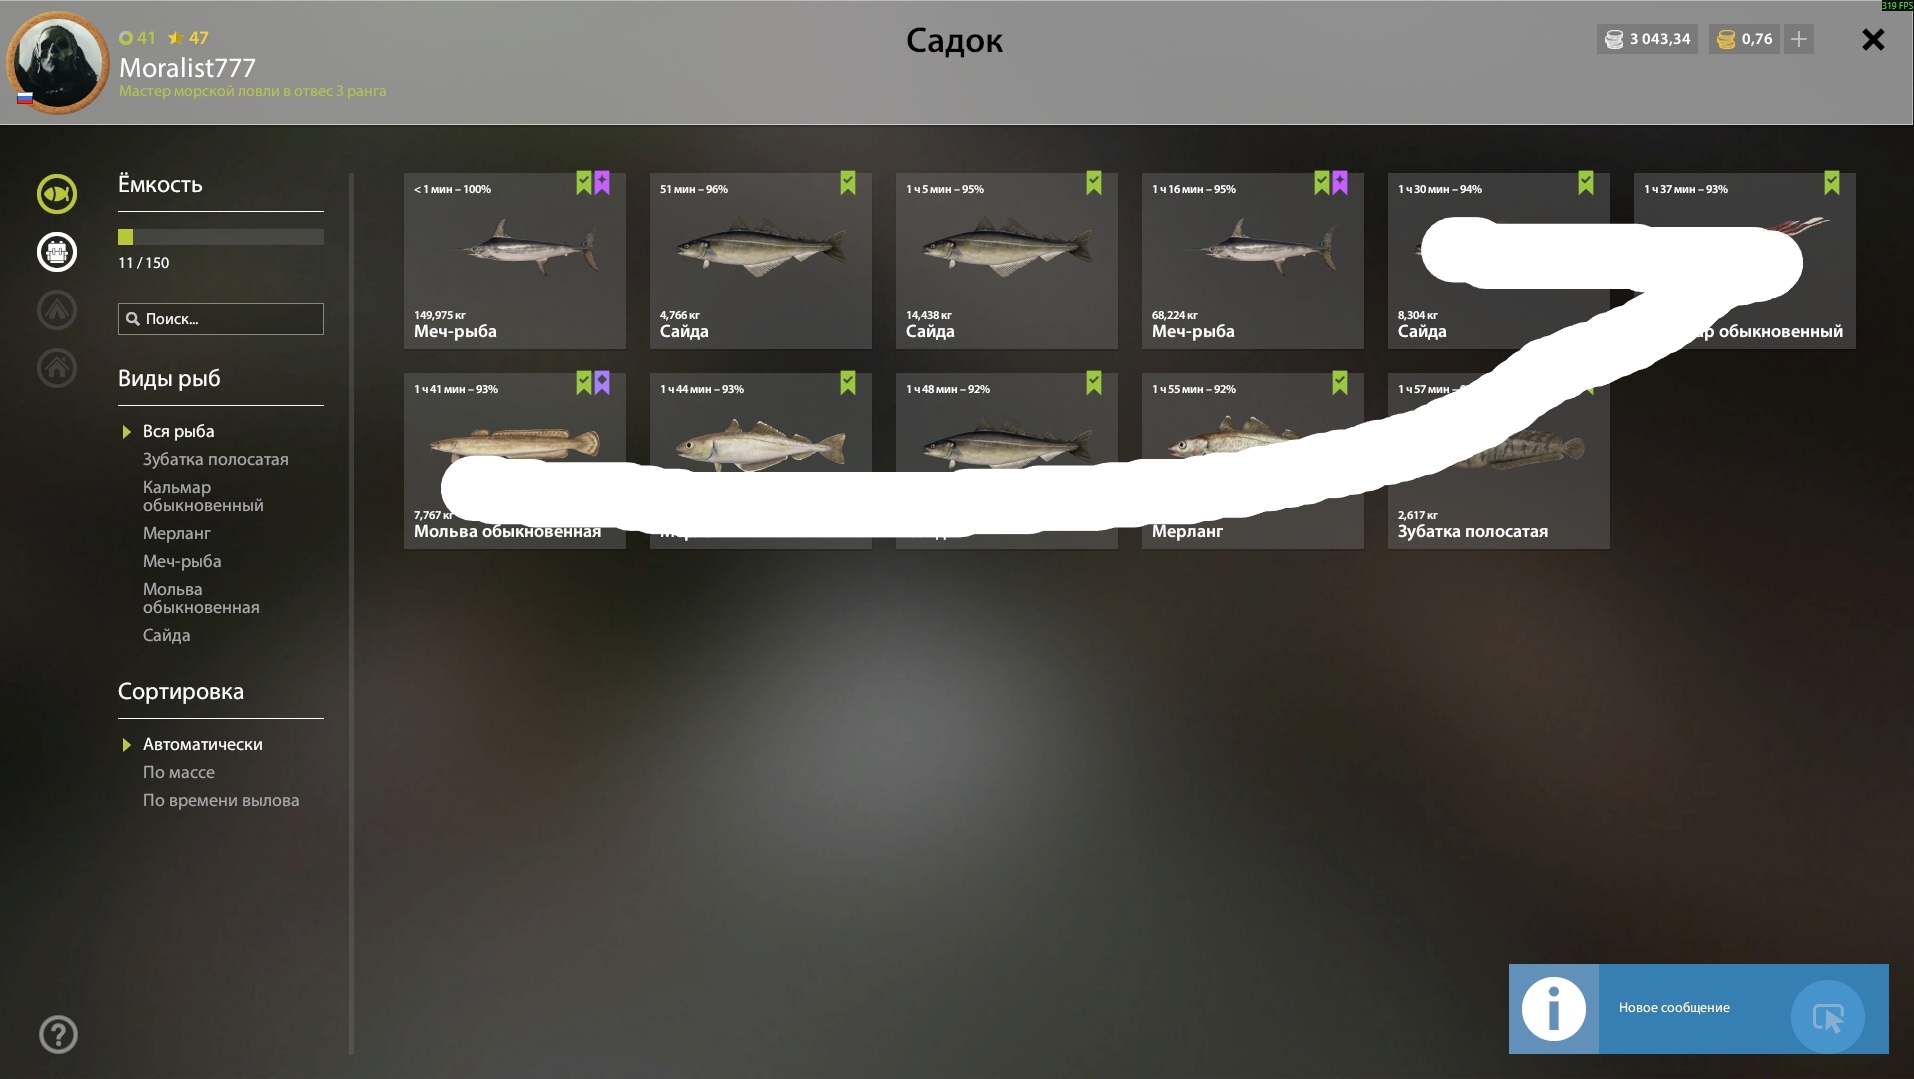Open the new message info icon
This screenshot has height=1079, width=1914.
point(1553,1008)
